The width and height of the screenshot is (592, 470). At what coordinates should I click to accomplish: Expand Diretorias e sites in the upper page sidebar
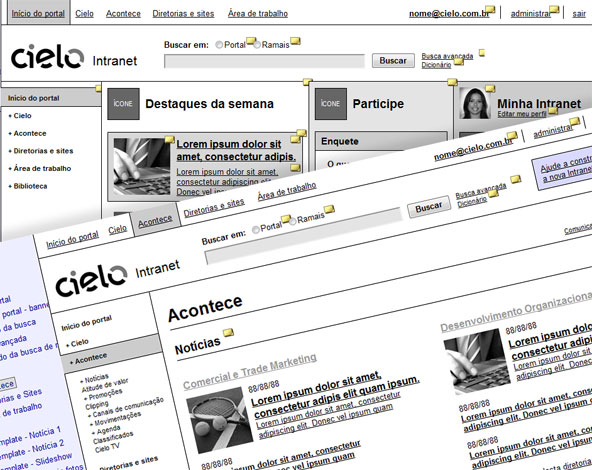(43, 151)
